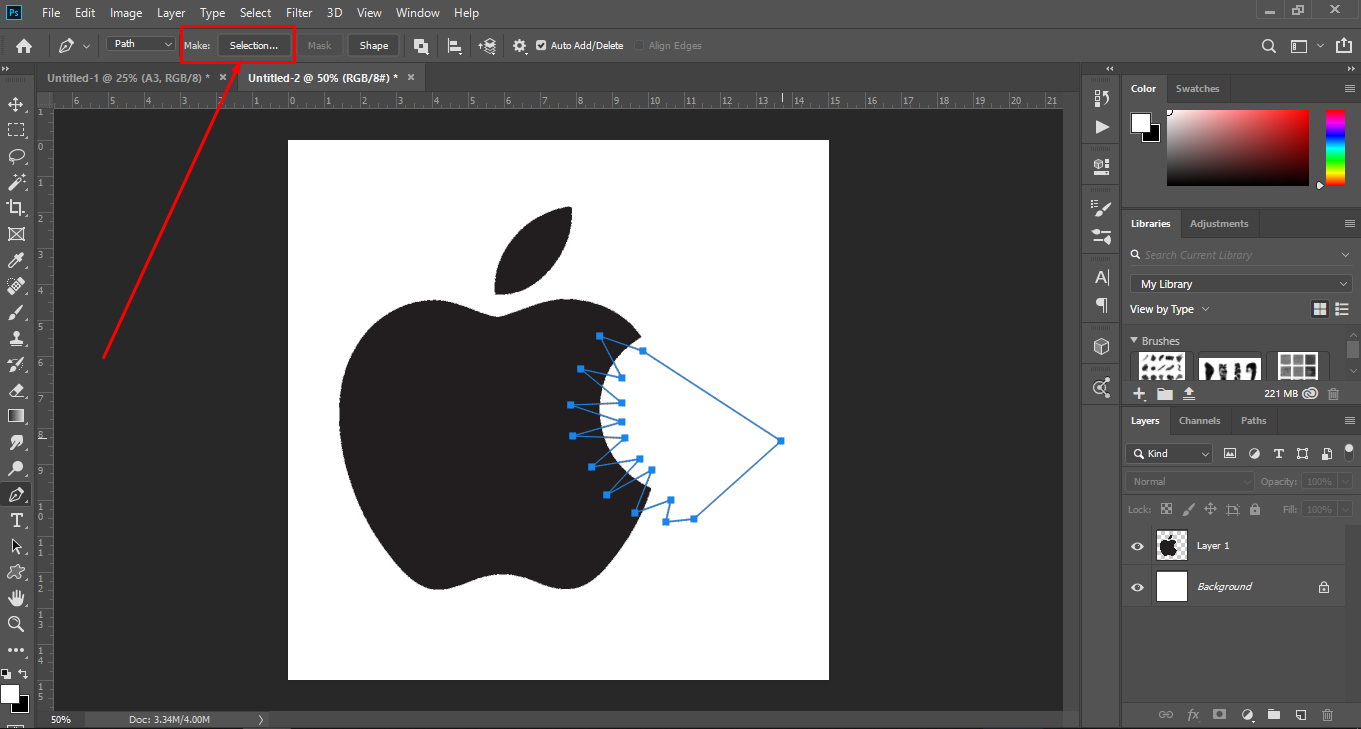Toggle pixel layer filter in Layers panel
Image resolution: width=1361 pixels, height=729 pixels.
[x=1230, y=453]
